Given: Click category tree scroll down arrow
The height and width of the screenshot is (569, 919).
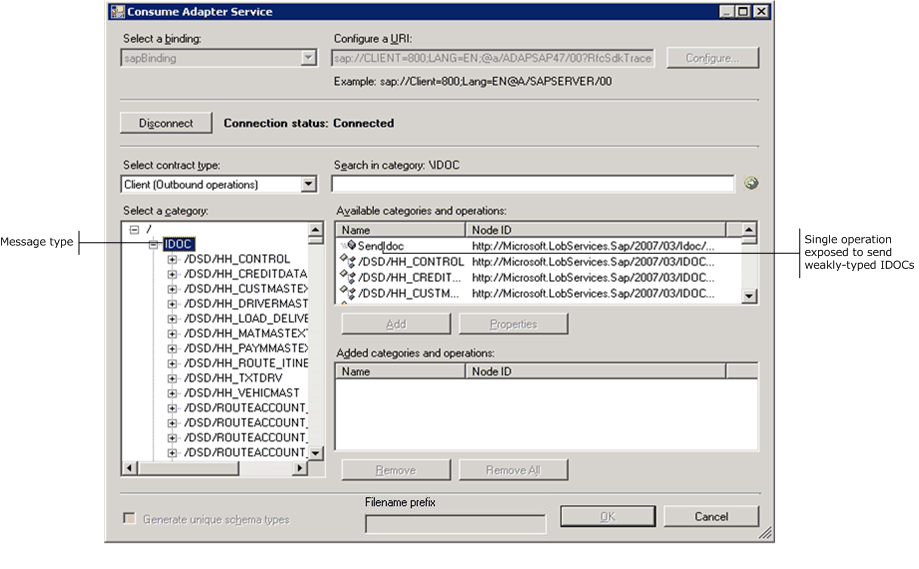Looking at the screenshot, I should (315, 453).
